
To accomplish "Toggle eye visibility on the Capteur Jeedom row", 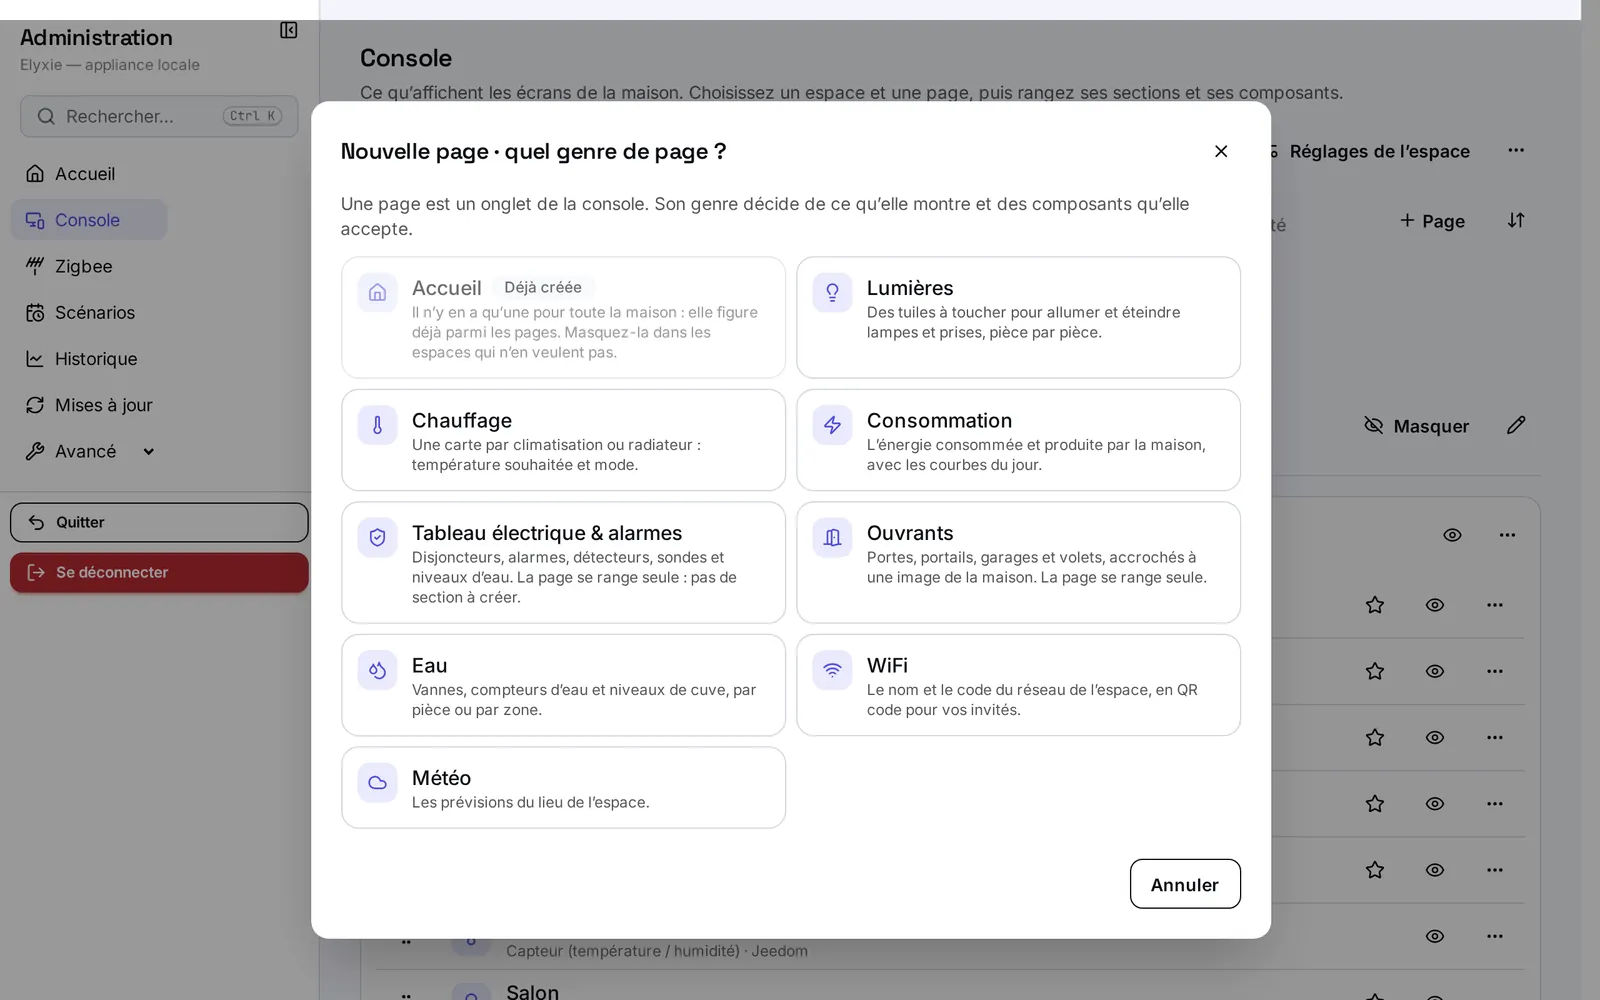I will pyautogui.click(x=1435, y=937).
